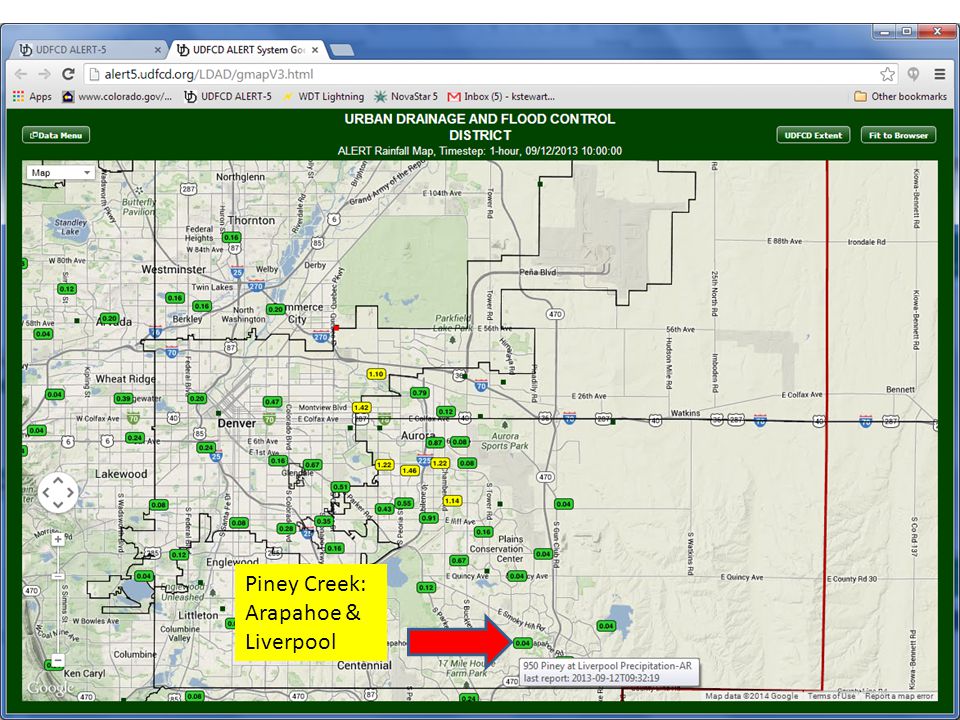Open the Map type dropdown
This screenshot has width=960, height=720.
[60, 173]
